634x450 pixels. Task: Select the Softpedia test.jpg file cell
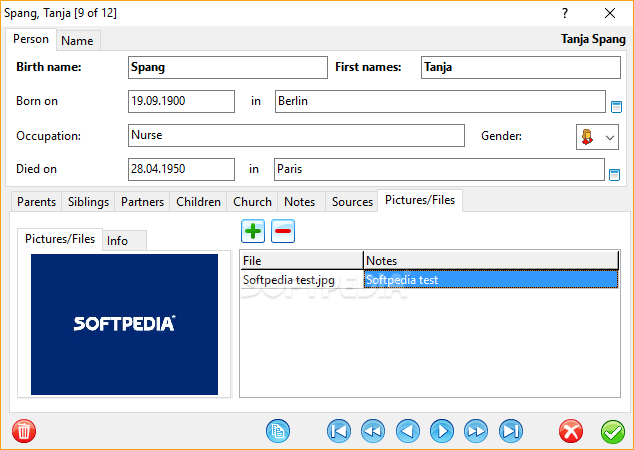302,280
